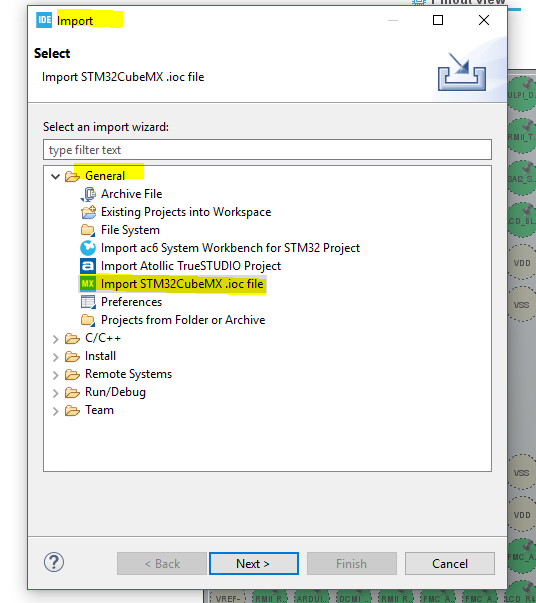Click the Install folder icon
This screenshot has height=603, width=536.
pos(72,356)
